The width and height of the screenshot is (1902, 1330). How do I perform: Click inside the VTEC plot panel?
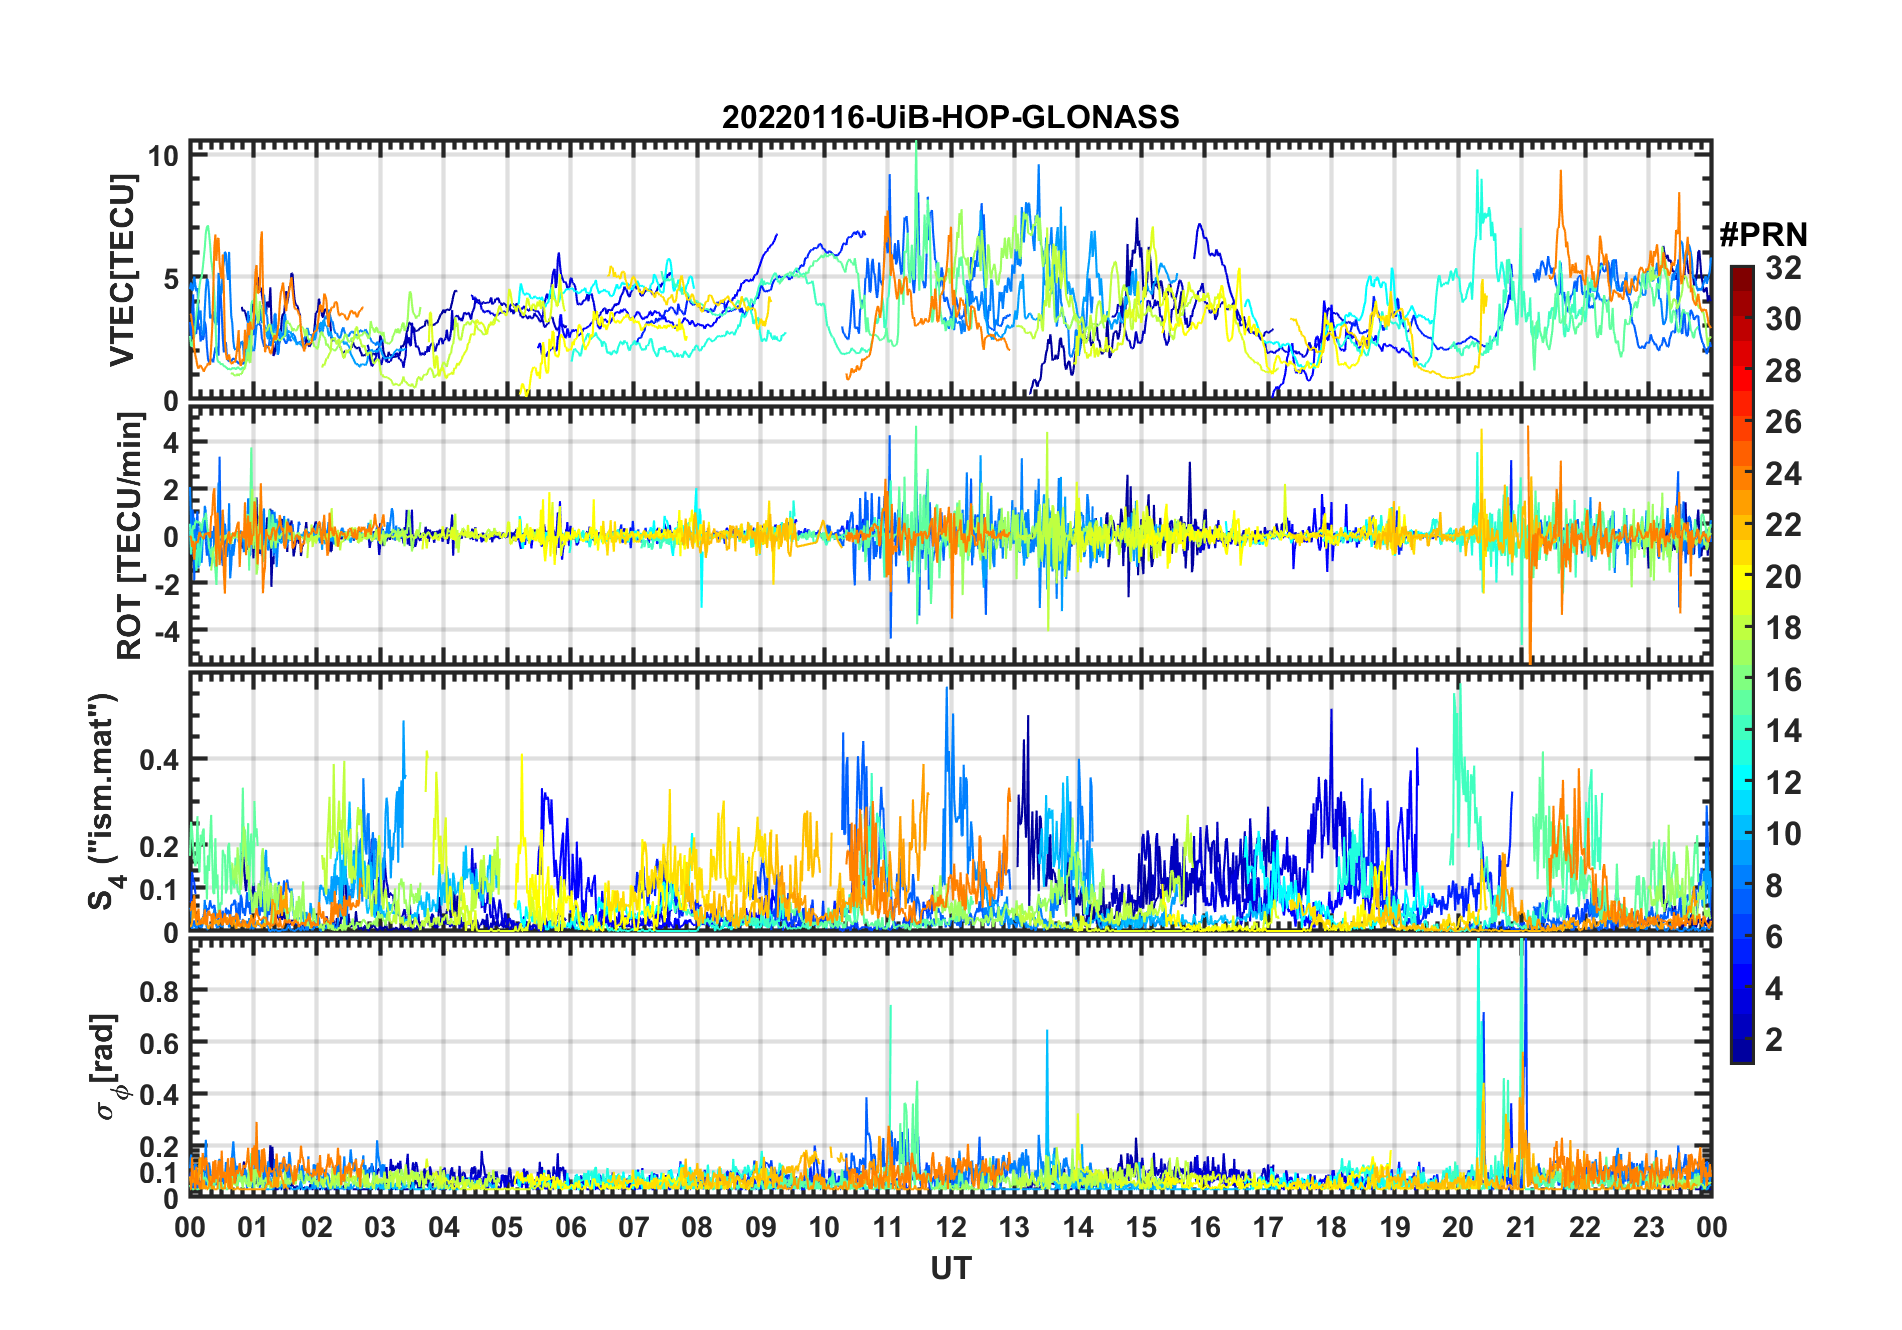tap(950, 271)
